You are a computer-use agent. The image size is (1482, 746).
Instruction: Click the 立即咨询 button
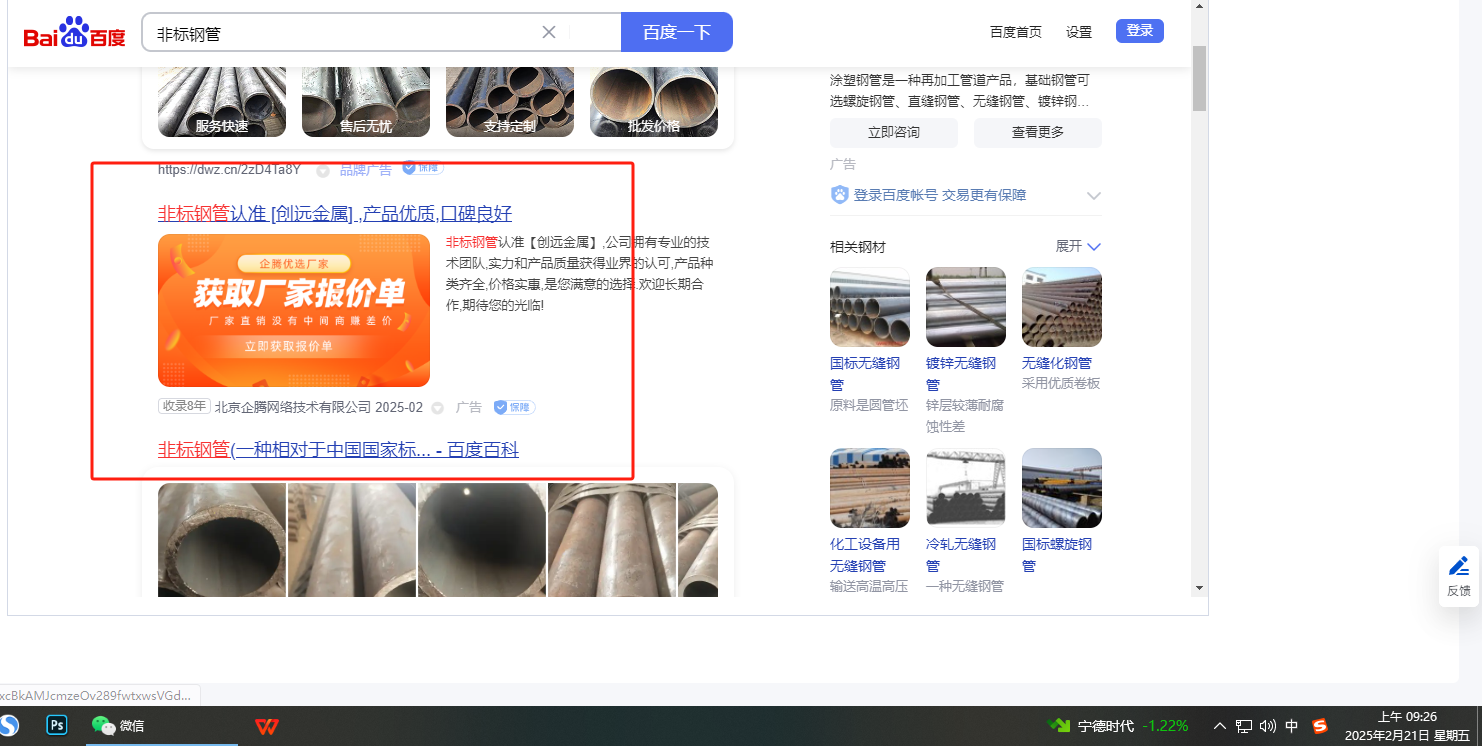[x=894, y=132]
